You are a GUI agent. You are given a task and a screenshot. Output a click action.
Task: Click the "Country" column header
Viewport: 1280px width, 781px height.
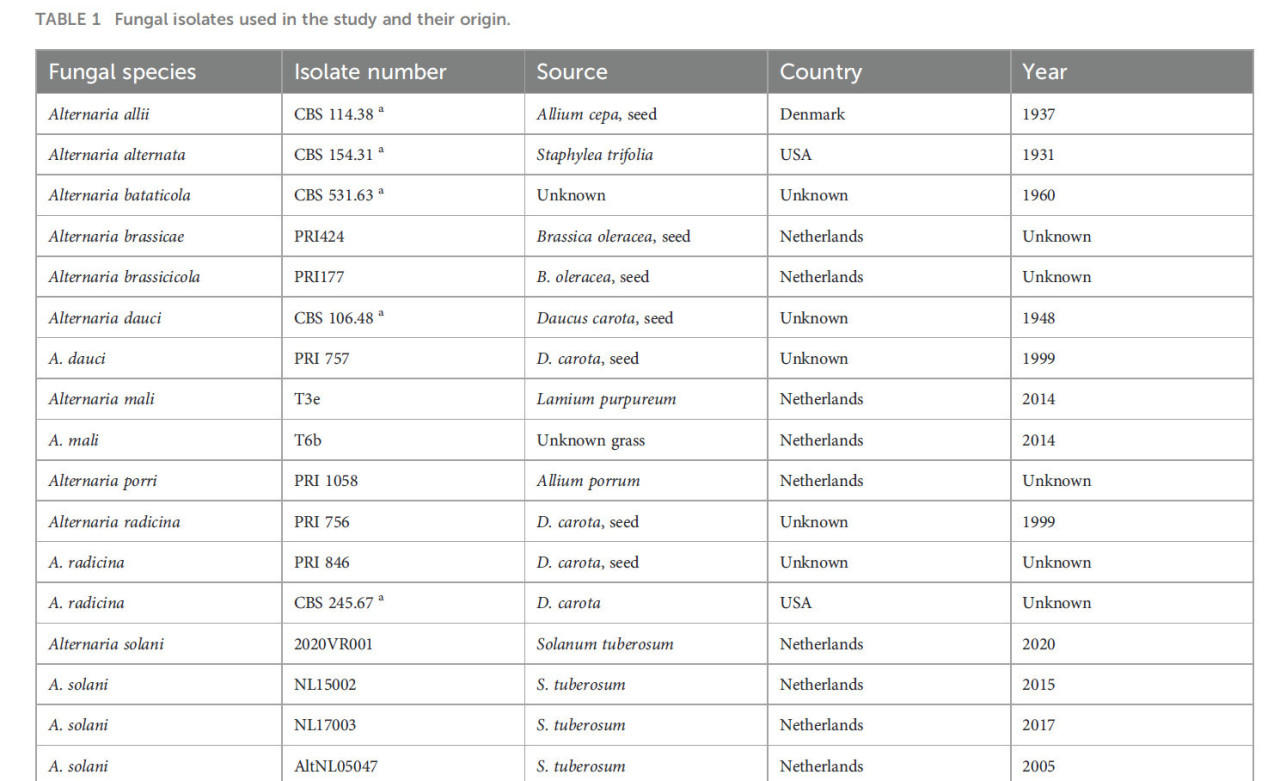point(820,72)
